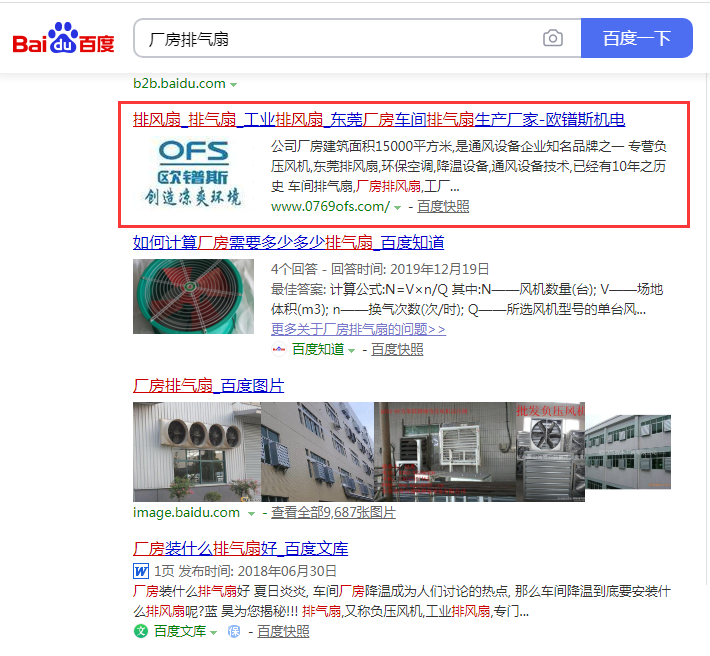
Task: Click the Baidu logo
Action: [x=63, y=38]
